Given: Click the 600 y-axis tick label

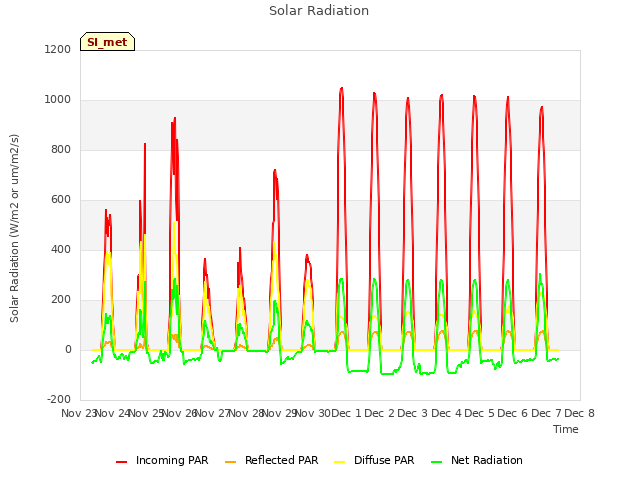Looking at the screenshot, I should point(61,200).
